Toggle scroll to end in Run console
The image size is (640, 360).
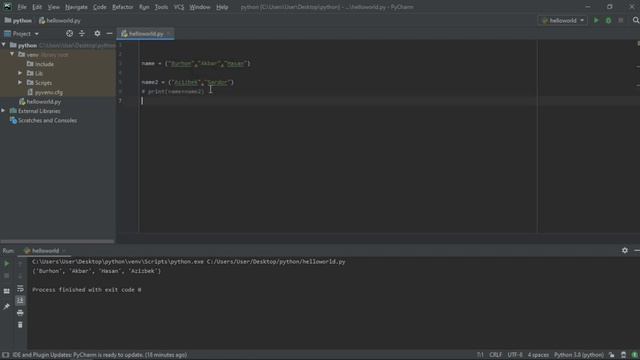20,300
